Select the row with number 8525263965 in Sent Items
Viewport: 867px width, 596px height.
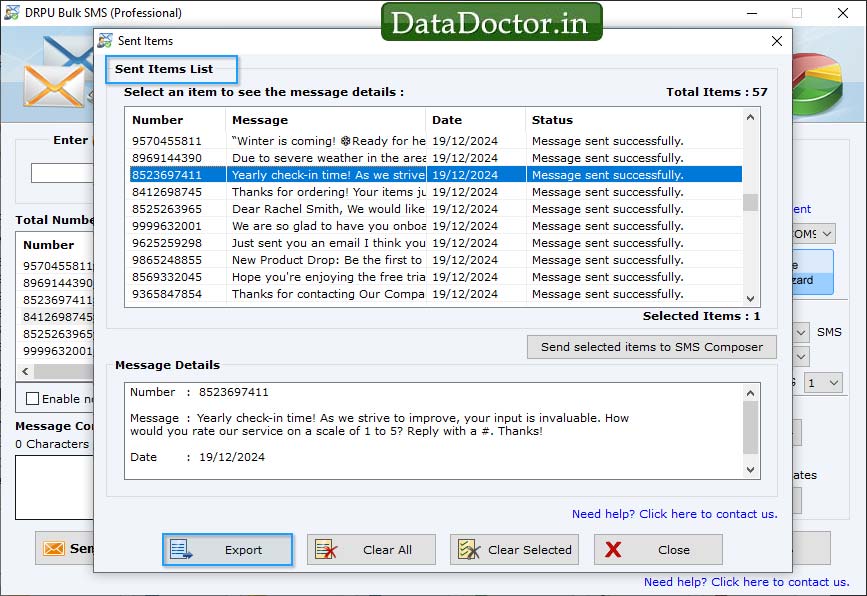436,209
